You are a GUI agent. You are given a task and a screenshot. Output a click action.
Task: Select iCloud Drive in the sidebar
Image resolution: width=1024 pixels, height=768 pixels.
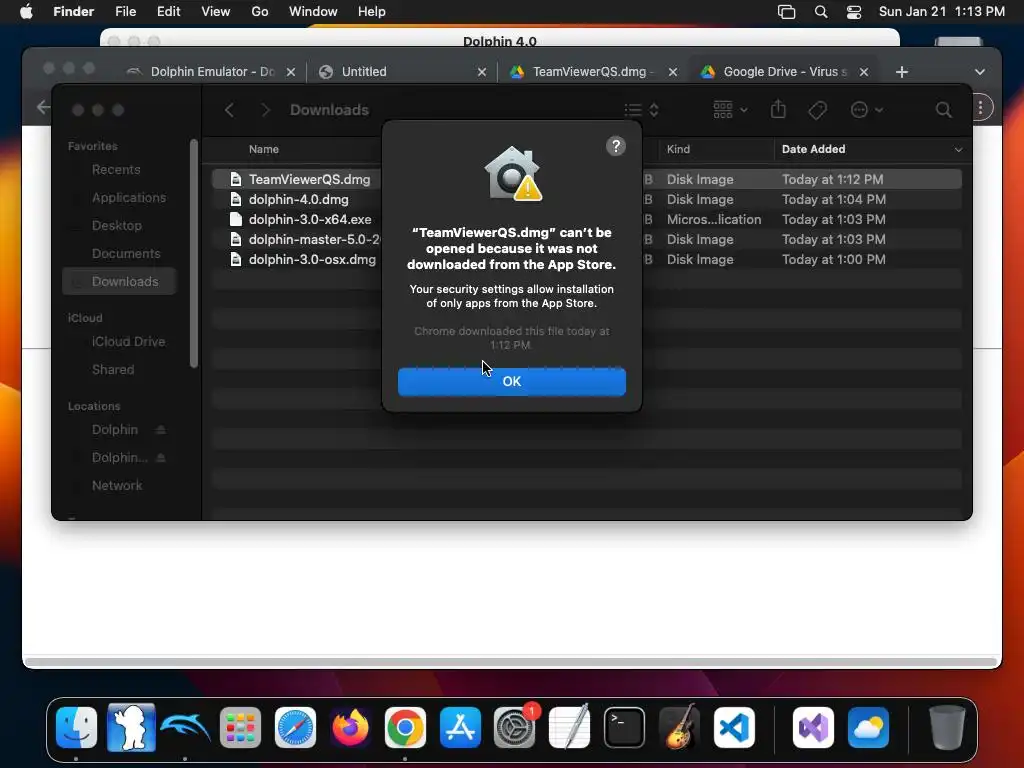click(128, 342)
